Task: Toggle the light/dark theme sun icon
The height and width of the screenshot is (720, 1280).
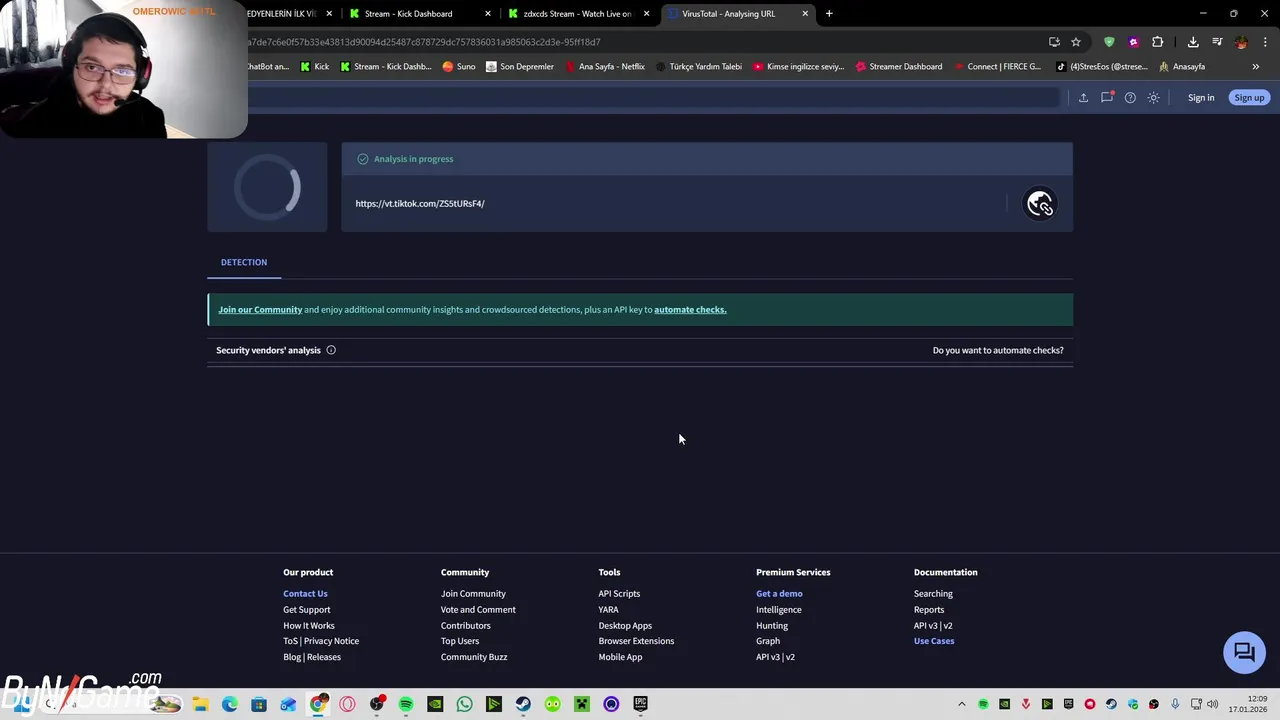Action: point(1154,97)
